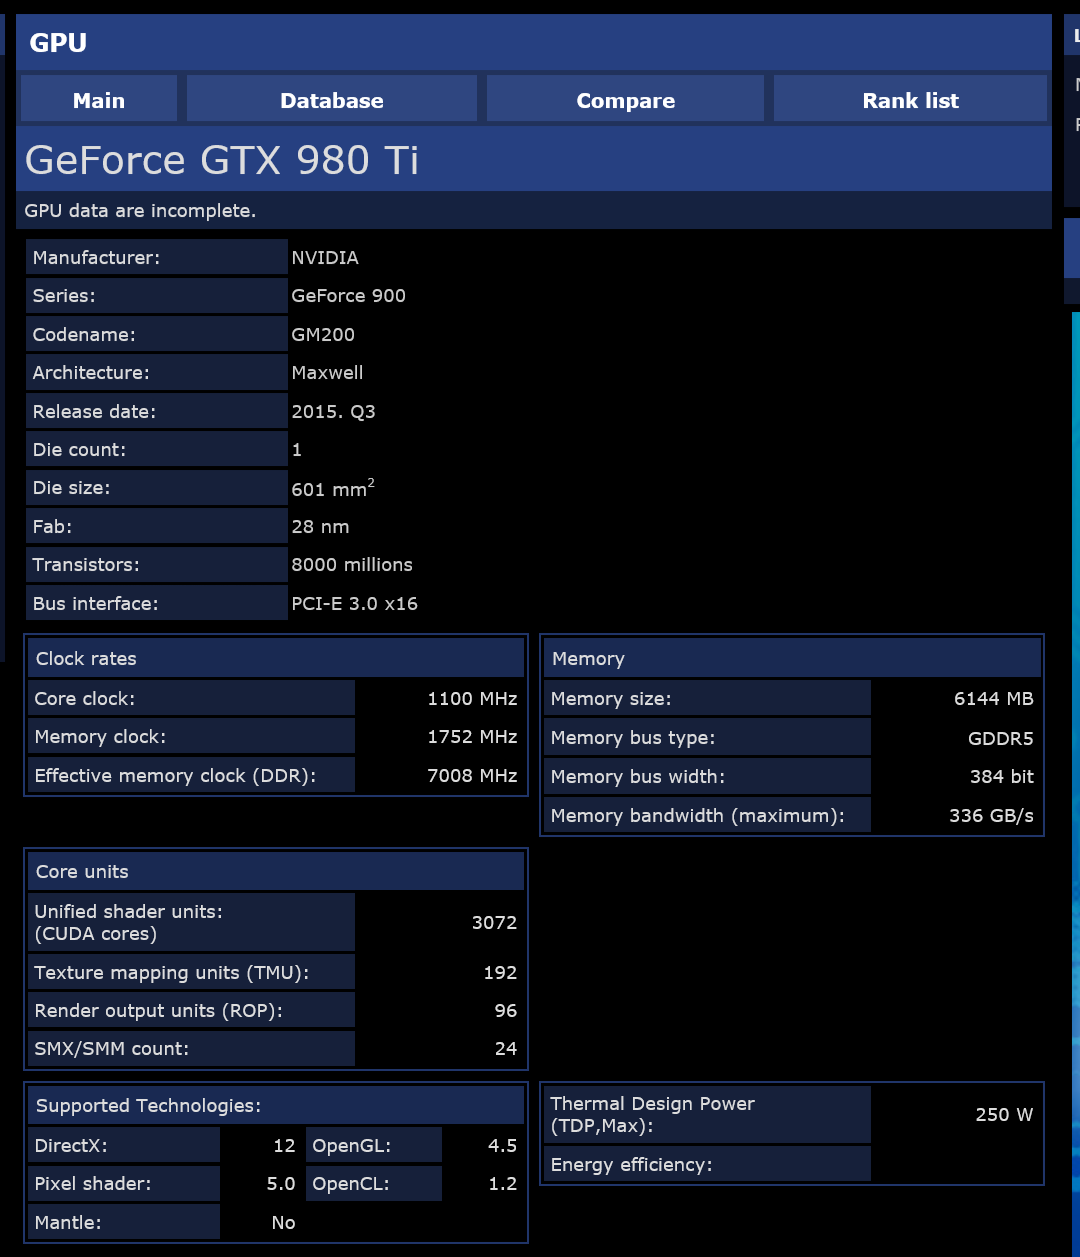Image resolution: width=1080 pixels, height=1257 pixels.
Task: Click the 601 mm² die size value
Action: click(333, 488)
